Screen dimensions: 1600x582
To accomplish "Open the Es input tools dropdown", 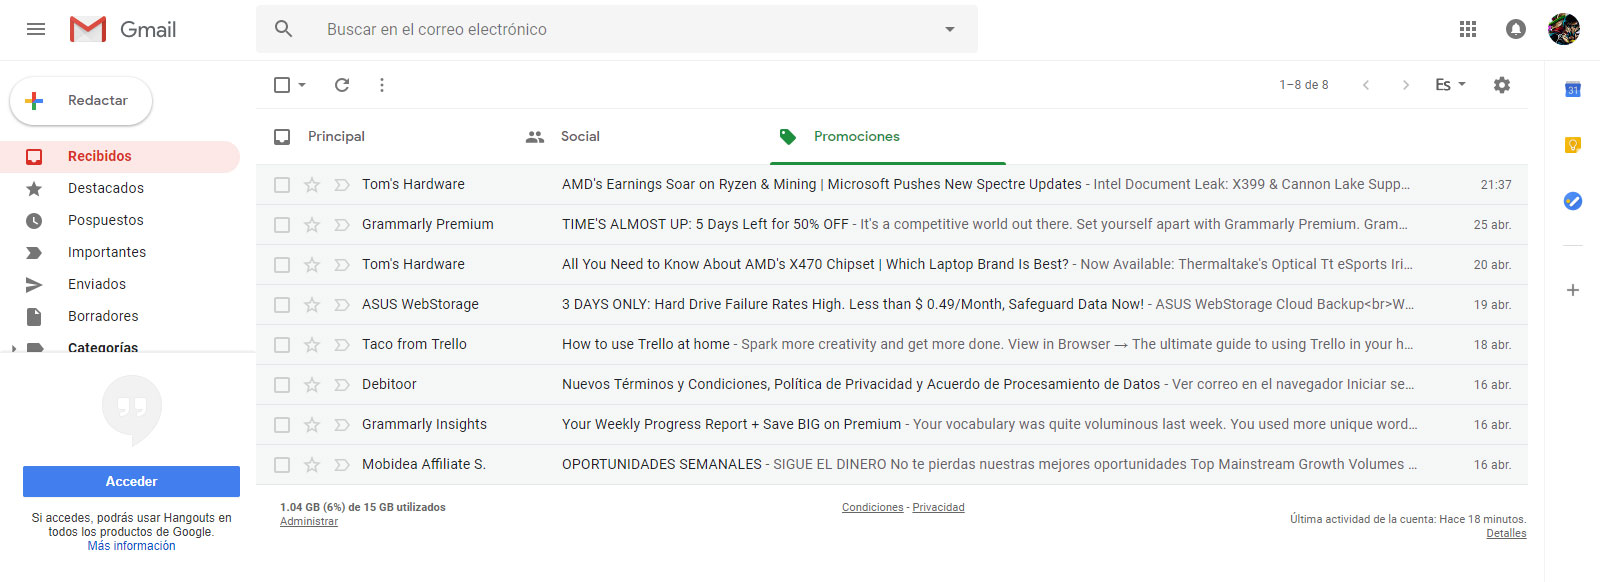I will [x=1450, y=85].
